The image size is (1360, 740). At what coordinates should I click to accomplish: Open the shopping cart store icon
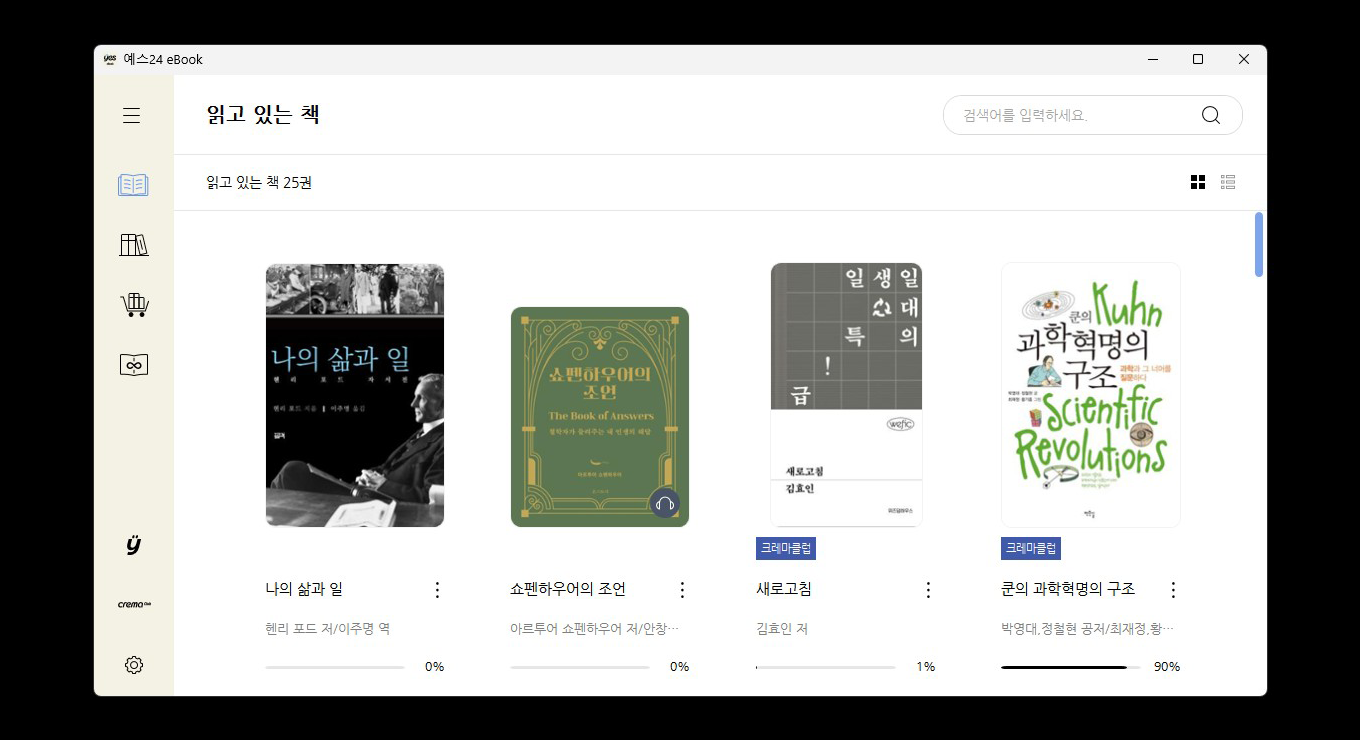click(134, 305)
